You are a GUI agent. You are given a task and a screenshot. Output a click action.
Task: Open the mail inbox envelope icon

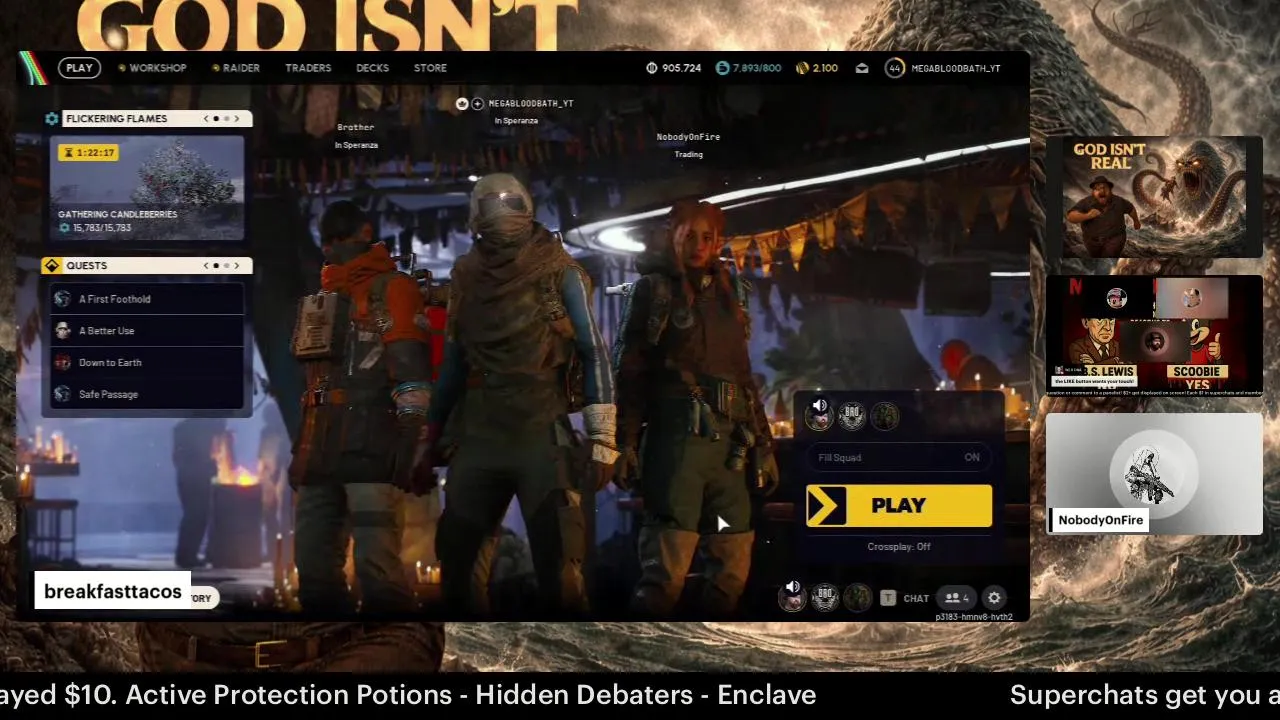pos(862,68)
